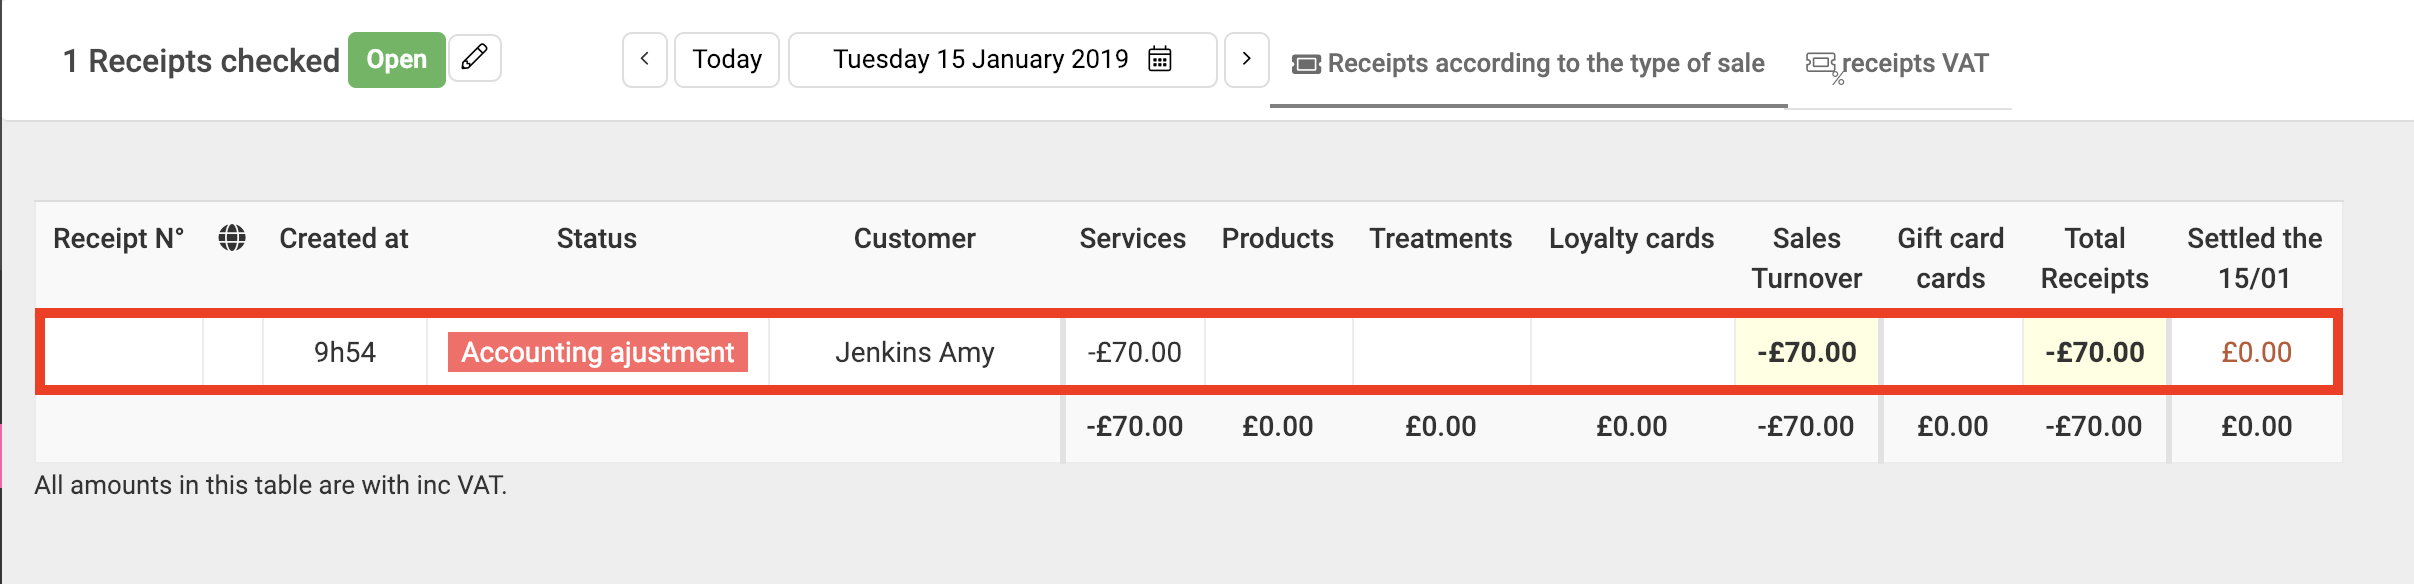The image size is (2414, 584).
Task: Go to next day with right chevron
Action: click(1246, 59)
